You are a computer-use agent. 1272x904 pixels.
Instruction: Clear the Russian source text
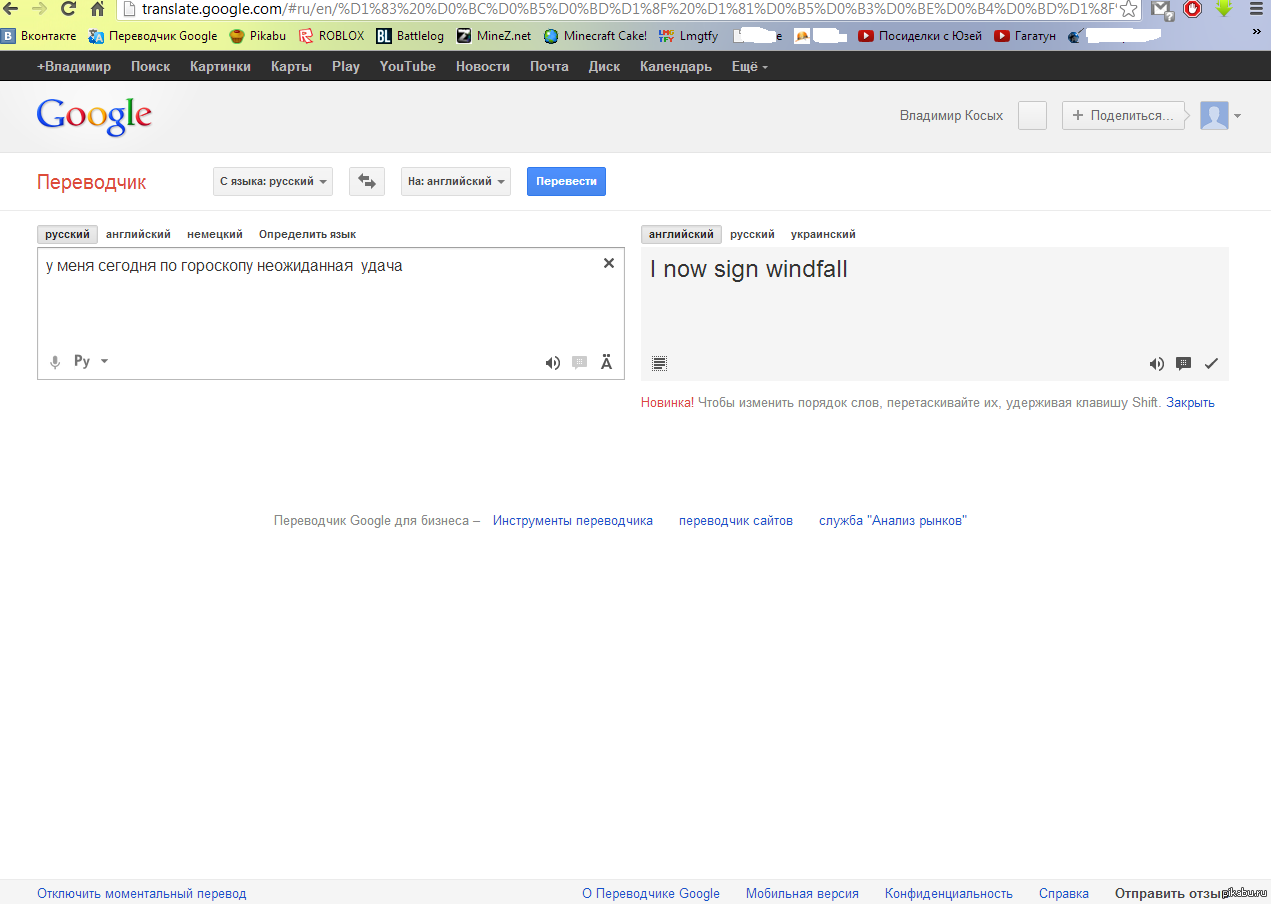609,263
